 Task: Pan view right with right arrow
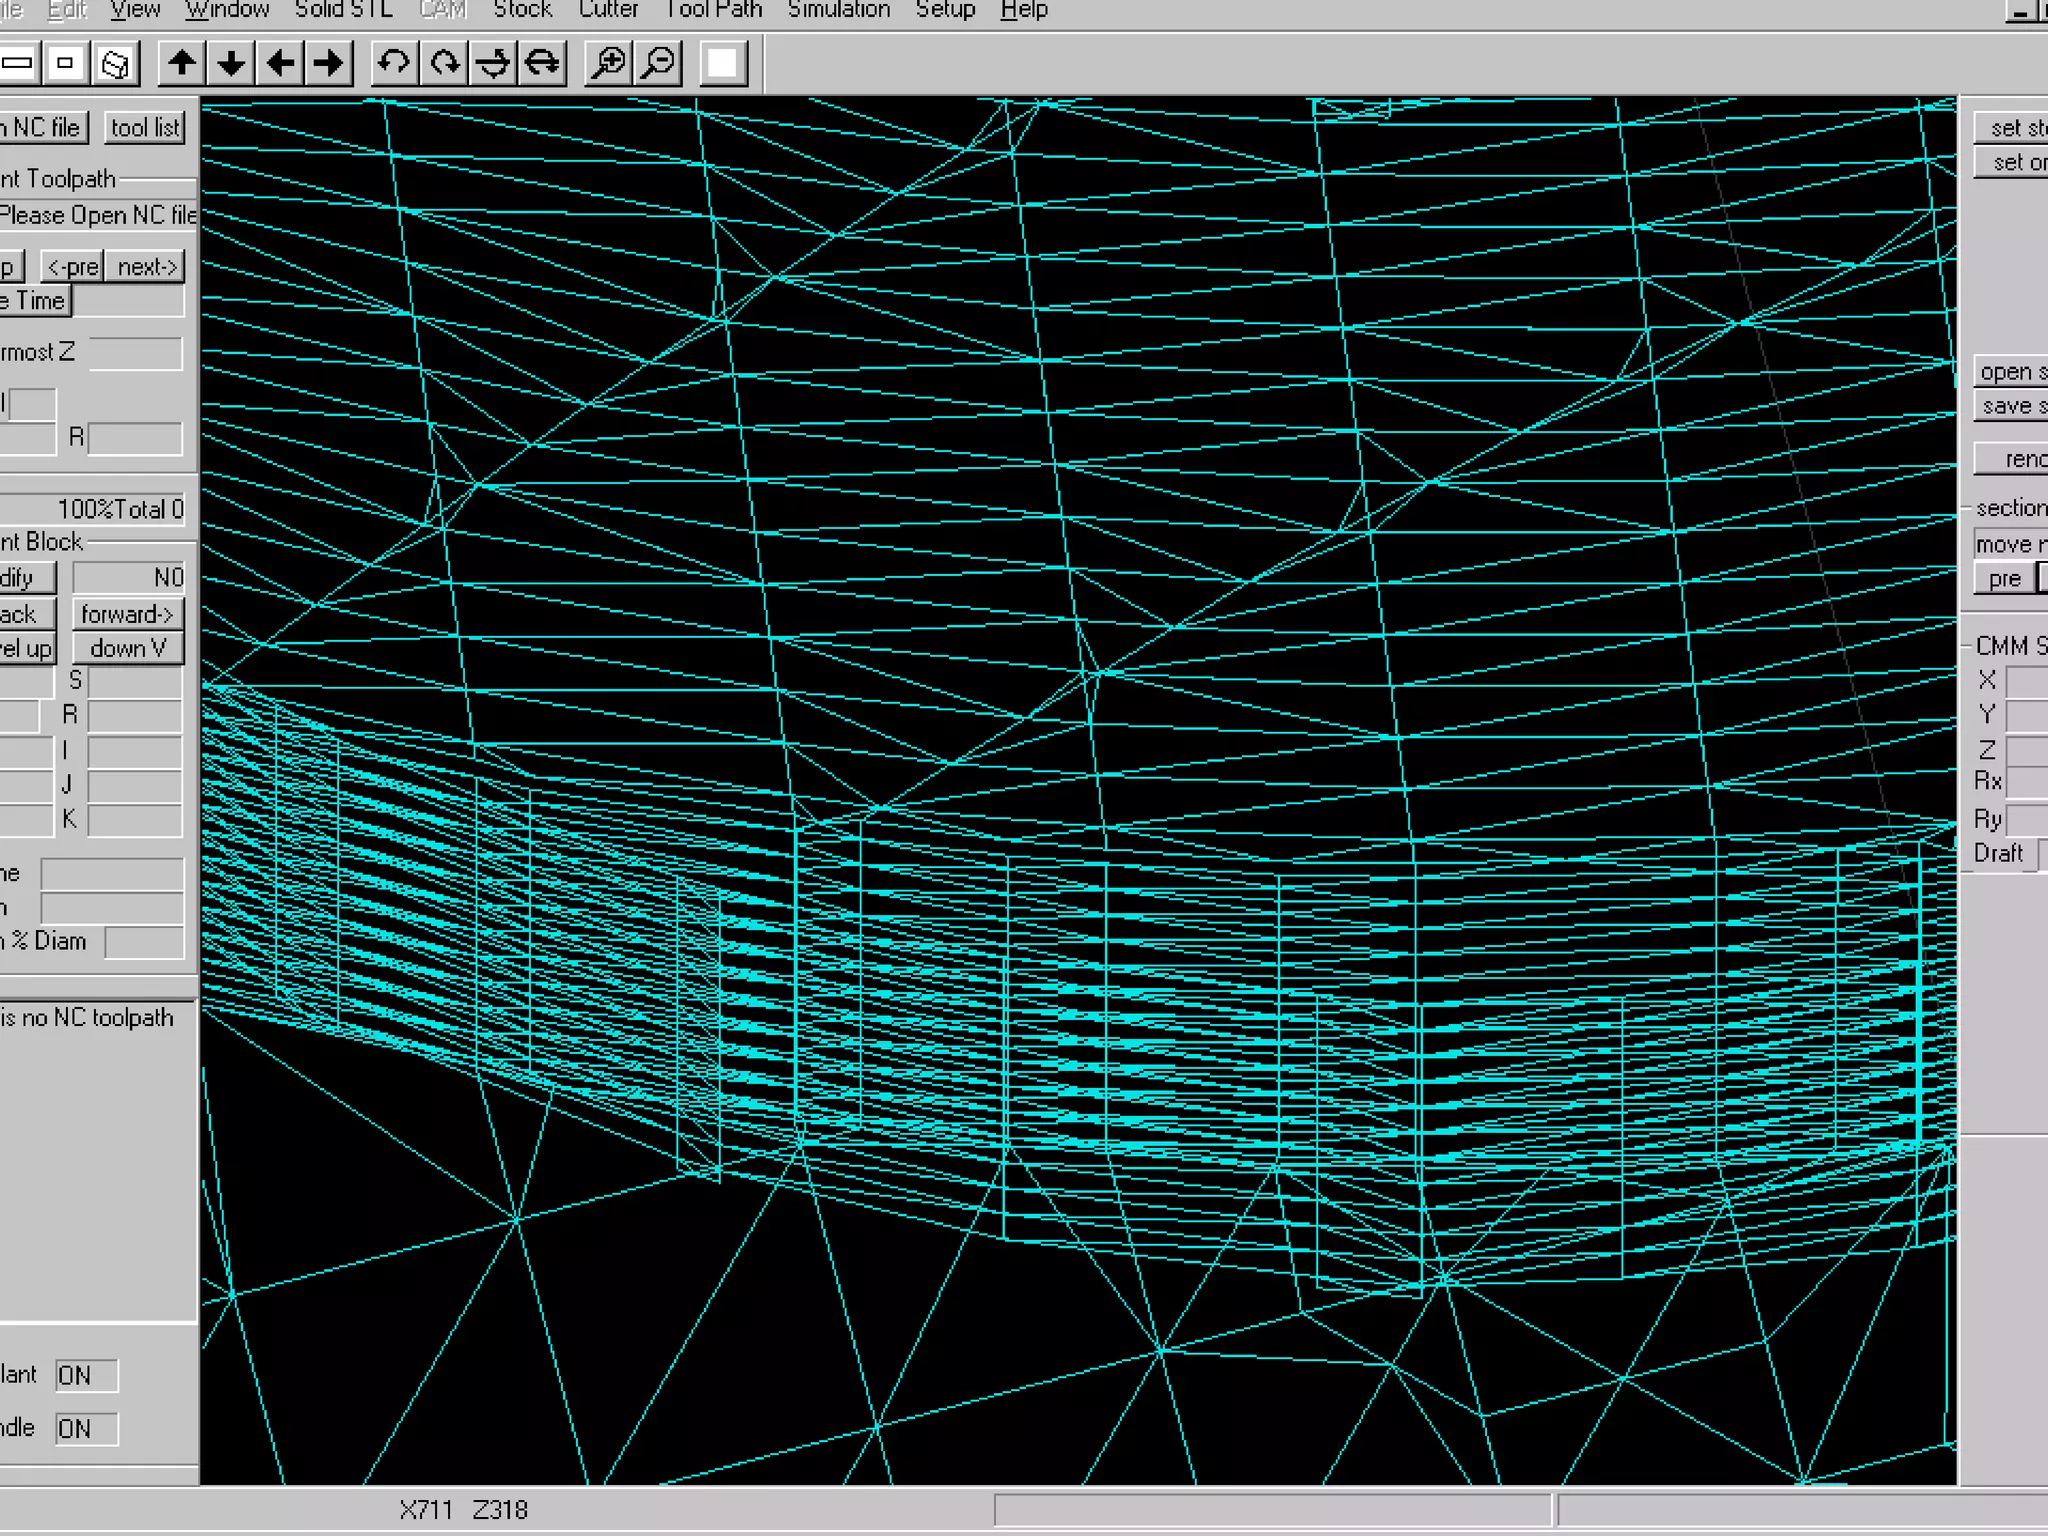coord(329,64)
